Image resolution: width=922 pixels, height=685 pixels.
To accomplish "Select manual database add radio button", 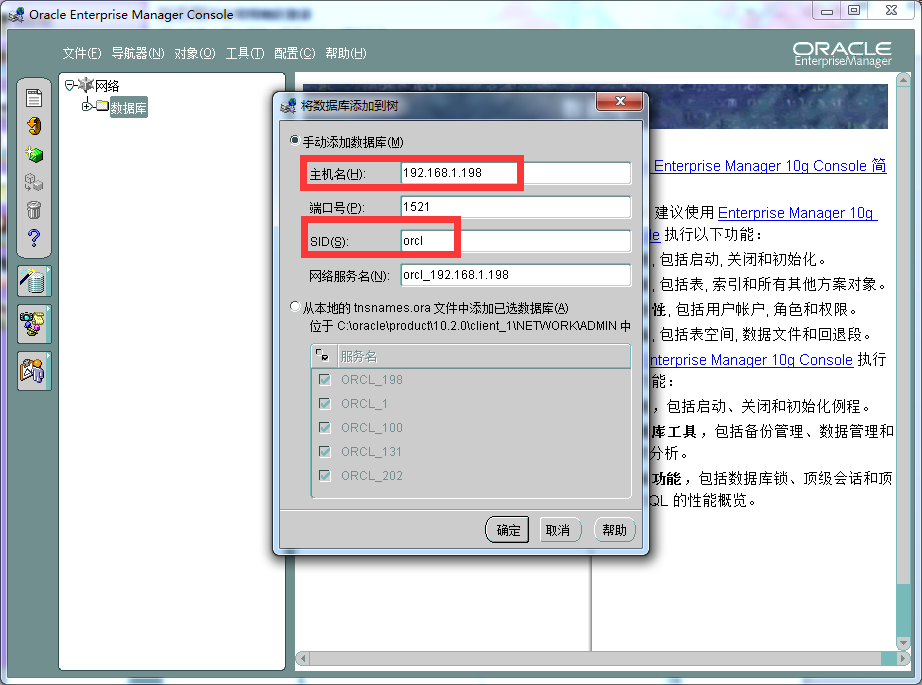I will 295,141.
